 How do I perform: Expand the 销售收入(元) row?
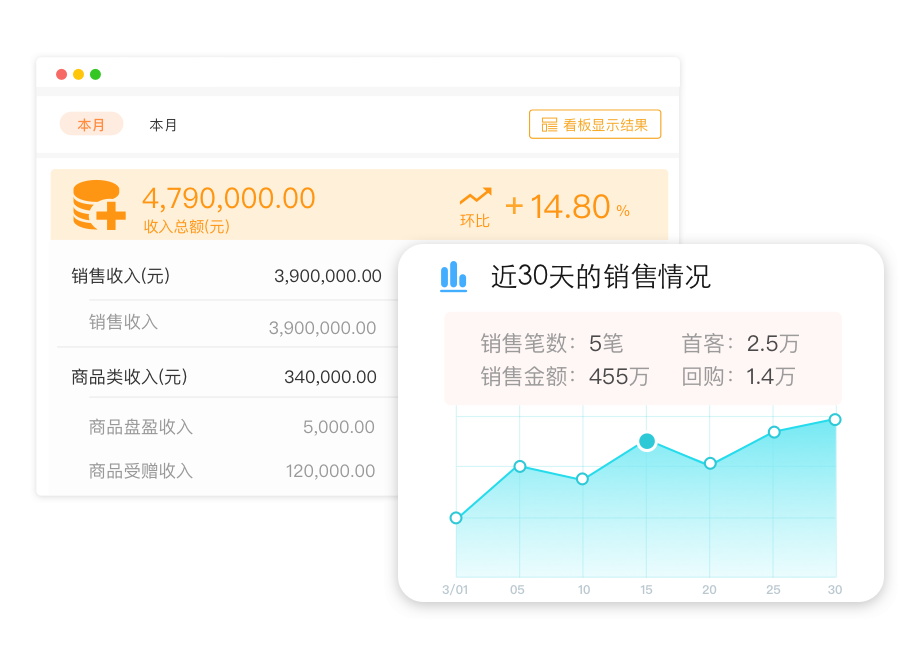point(121,276)
